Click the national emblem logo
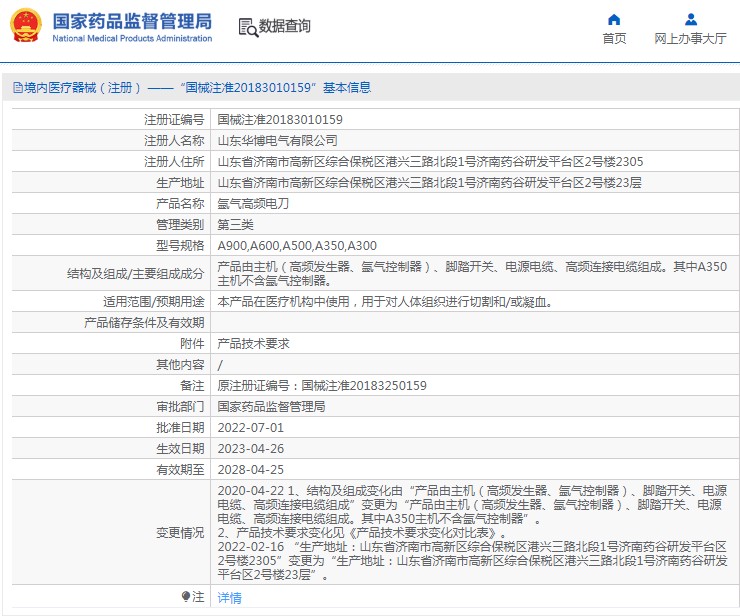Image resolution: width=740 pixels, height=616 pixels. [x=26, y=26]
